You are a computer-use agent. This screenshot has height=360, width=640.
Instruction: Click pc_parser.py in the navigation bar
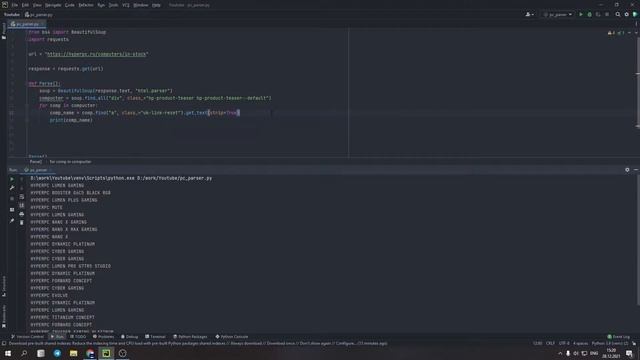39,15
